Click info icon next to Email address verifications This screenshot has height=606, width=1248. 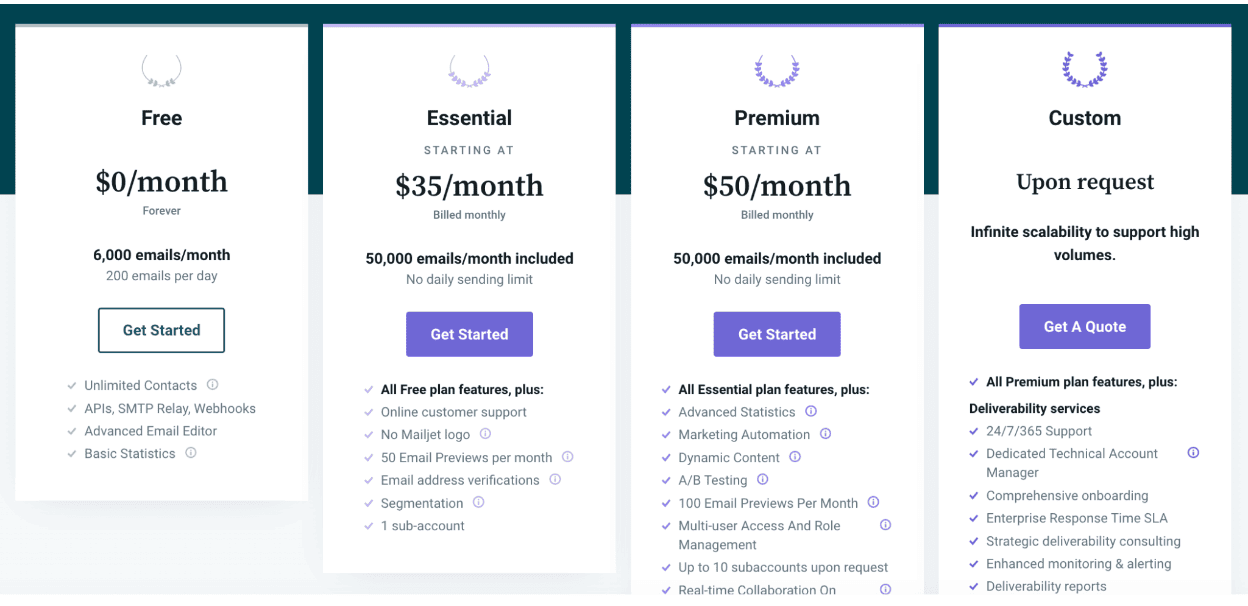555,480
